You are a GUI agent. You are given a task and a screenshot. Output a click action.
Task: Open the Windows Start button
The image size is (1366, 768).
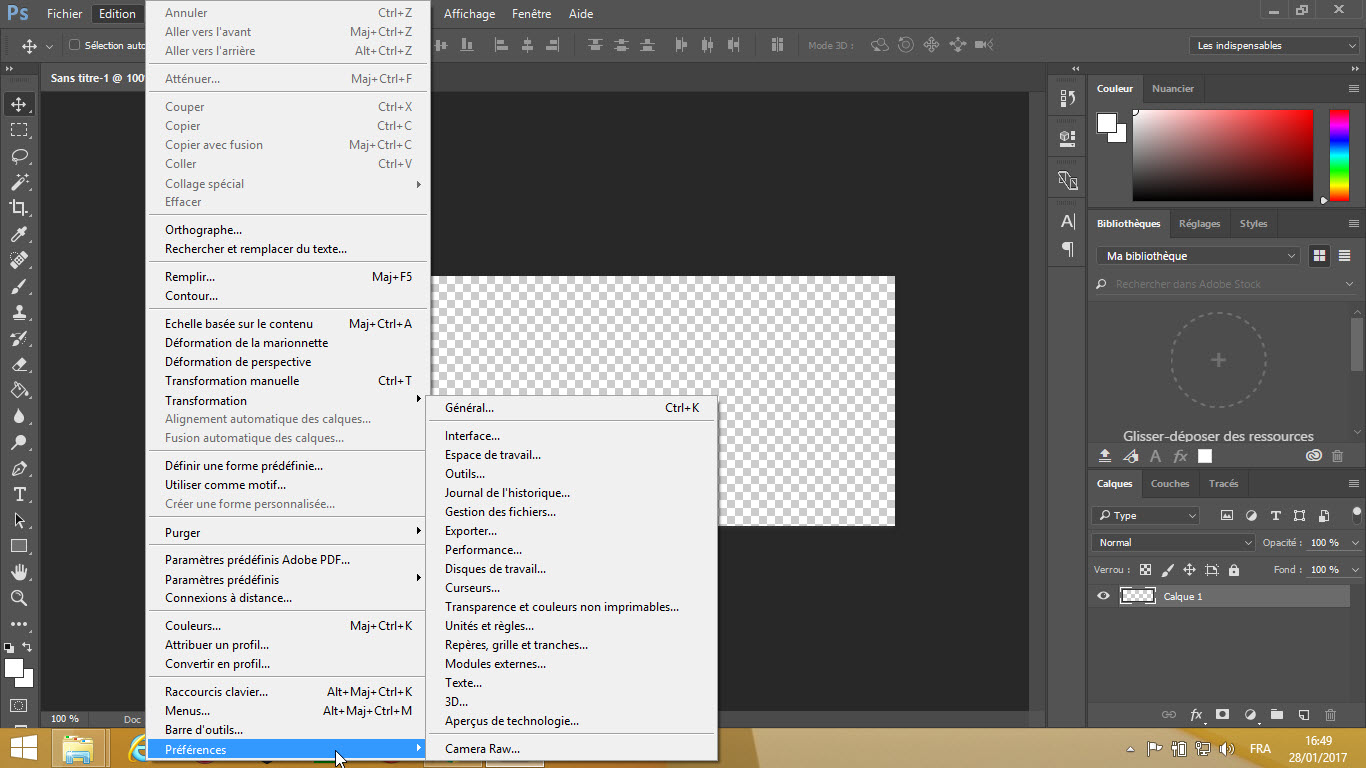click(23, 749)
